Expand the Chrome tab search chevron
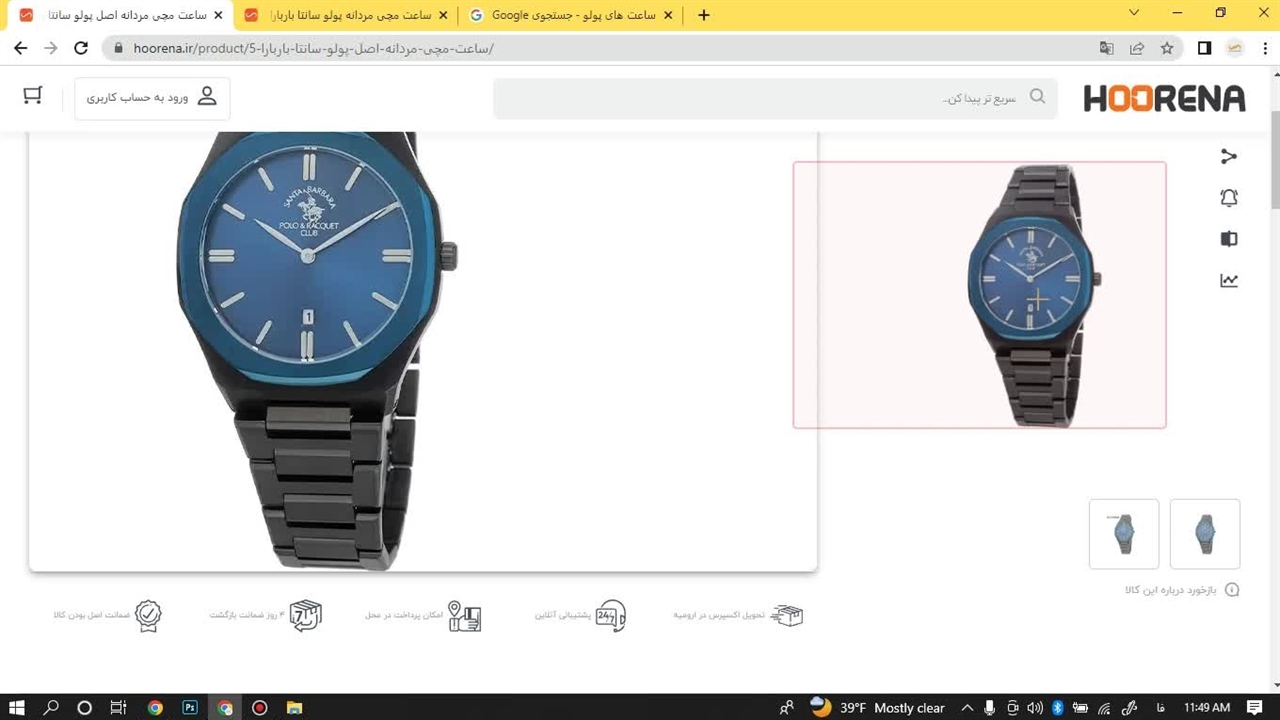Screen dimensions: 1280x720 point(1134,14)
